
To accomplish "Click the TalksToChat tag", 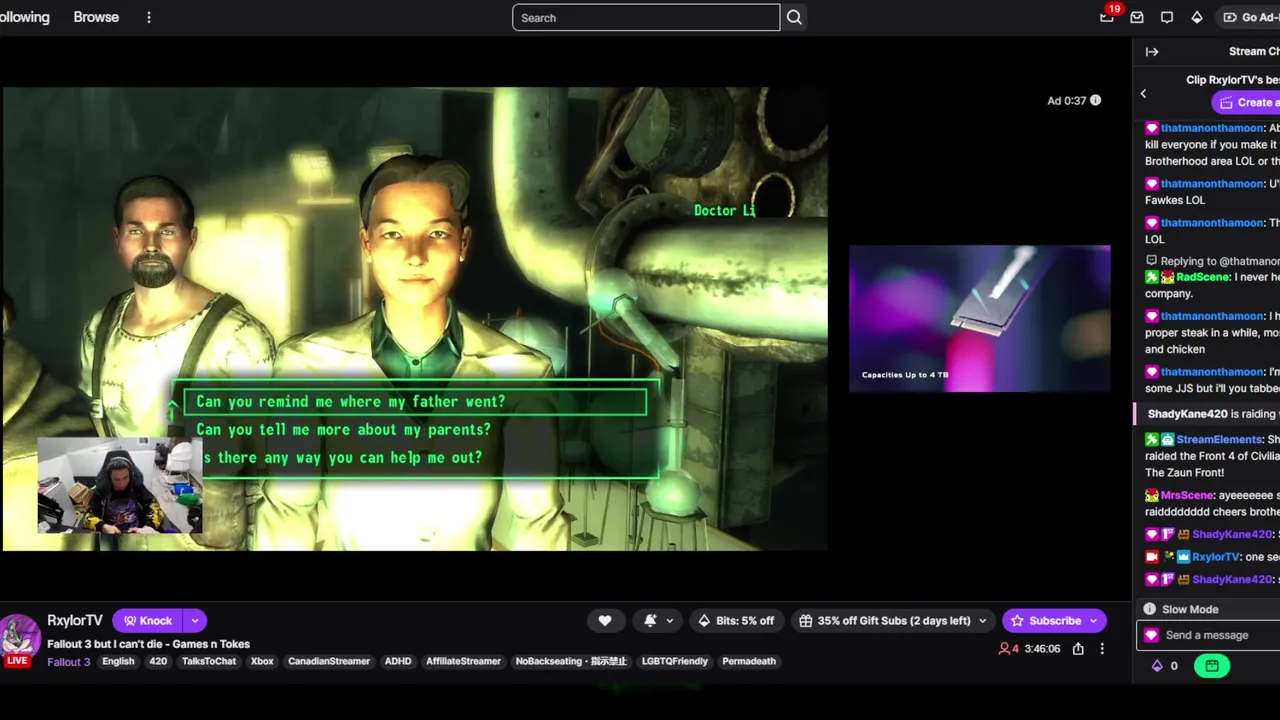I will point(209,662).
